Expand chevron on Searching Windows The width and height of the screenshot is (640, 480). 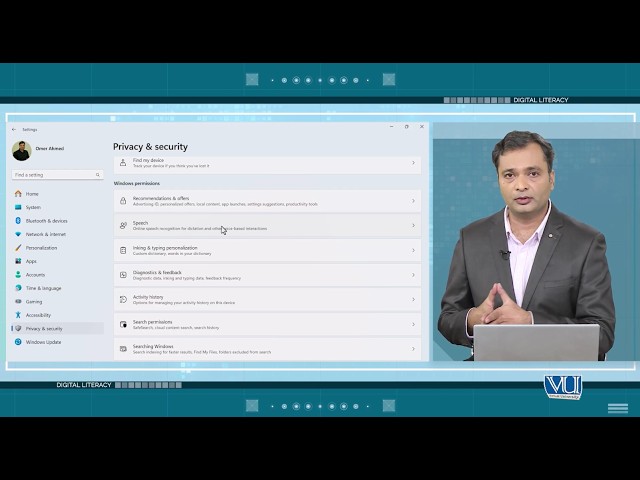point(413,349)
